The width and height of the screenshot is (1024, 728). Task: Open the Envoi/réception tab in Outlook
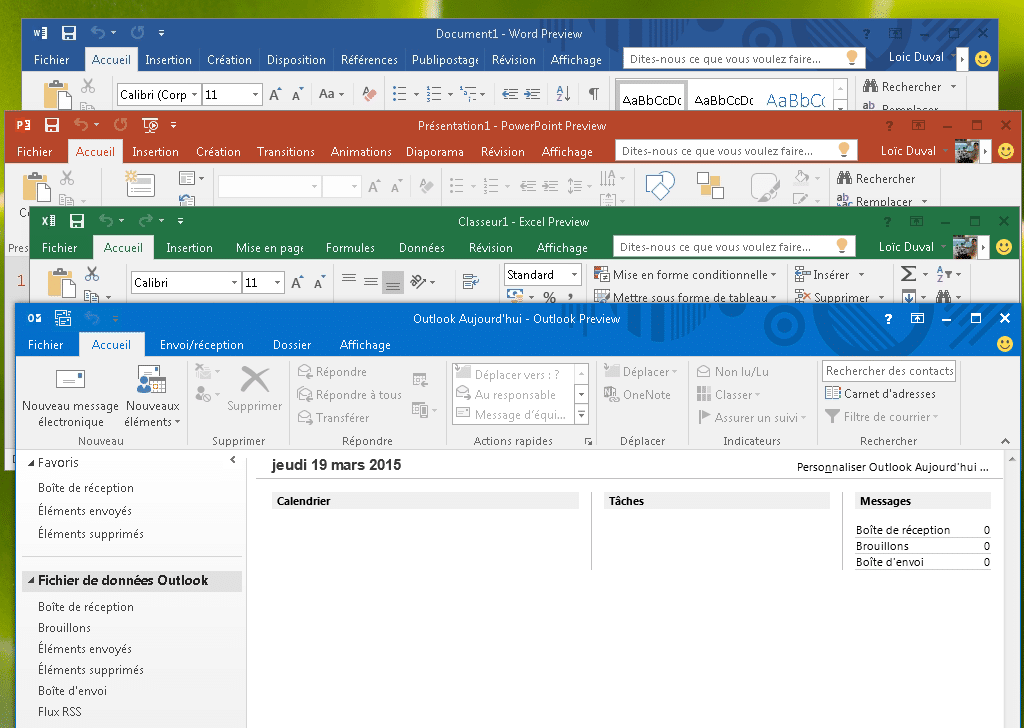[202, 345]
